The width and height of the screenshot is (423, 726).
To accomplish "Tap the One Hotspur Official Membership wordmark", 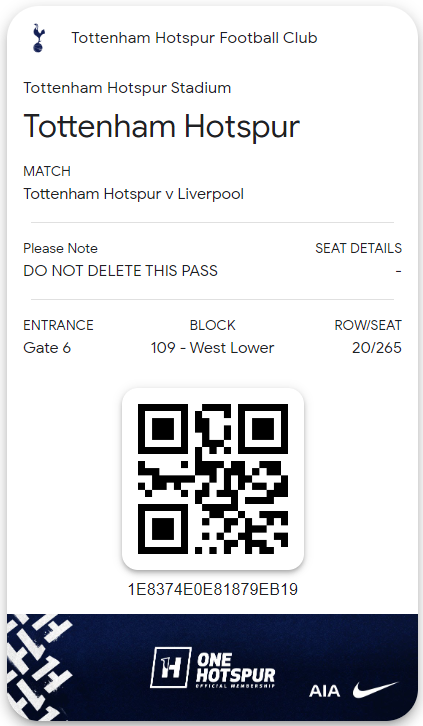I will 236,670.
